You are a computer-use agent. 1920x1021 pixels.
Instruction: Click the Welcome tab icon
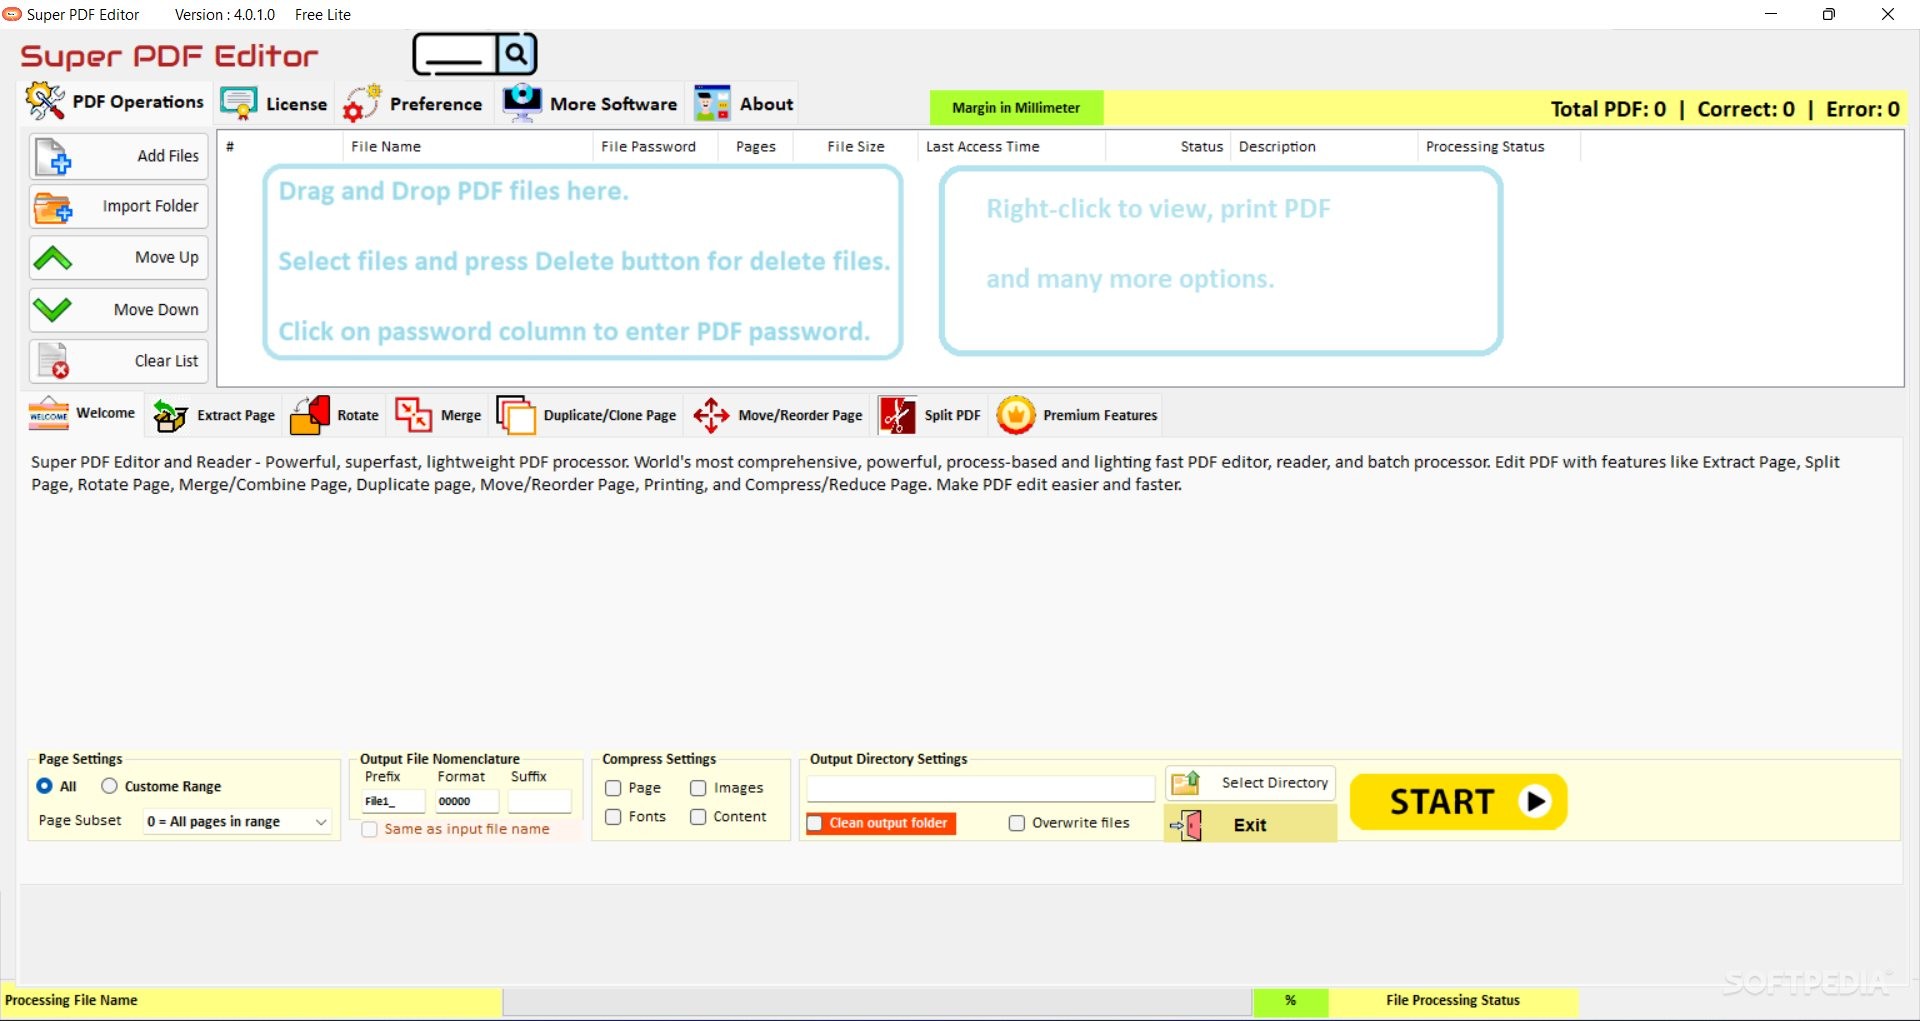click(x=48, y=414)
